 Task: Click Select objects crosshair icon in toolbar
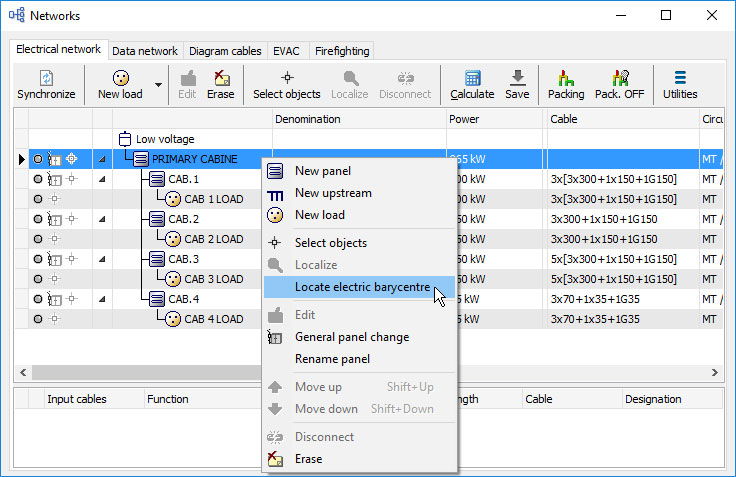[x=287, y=78]
